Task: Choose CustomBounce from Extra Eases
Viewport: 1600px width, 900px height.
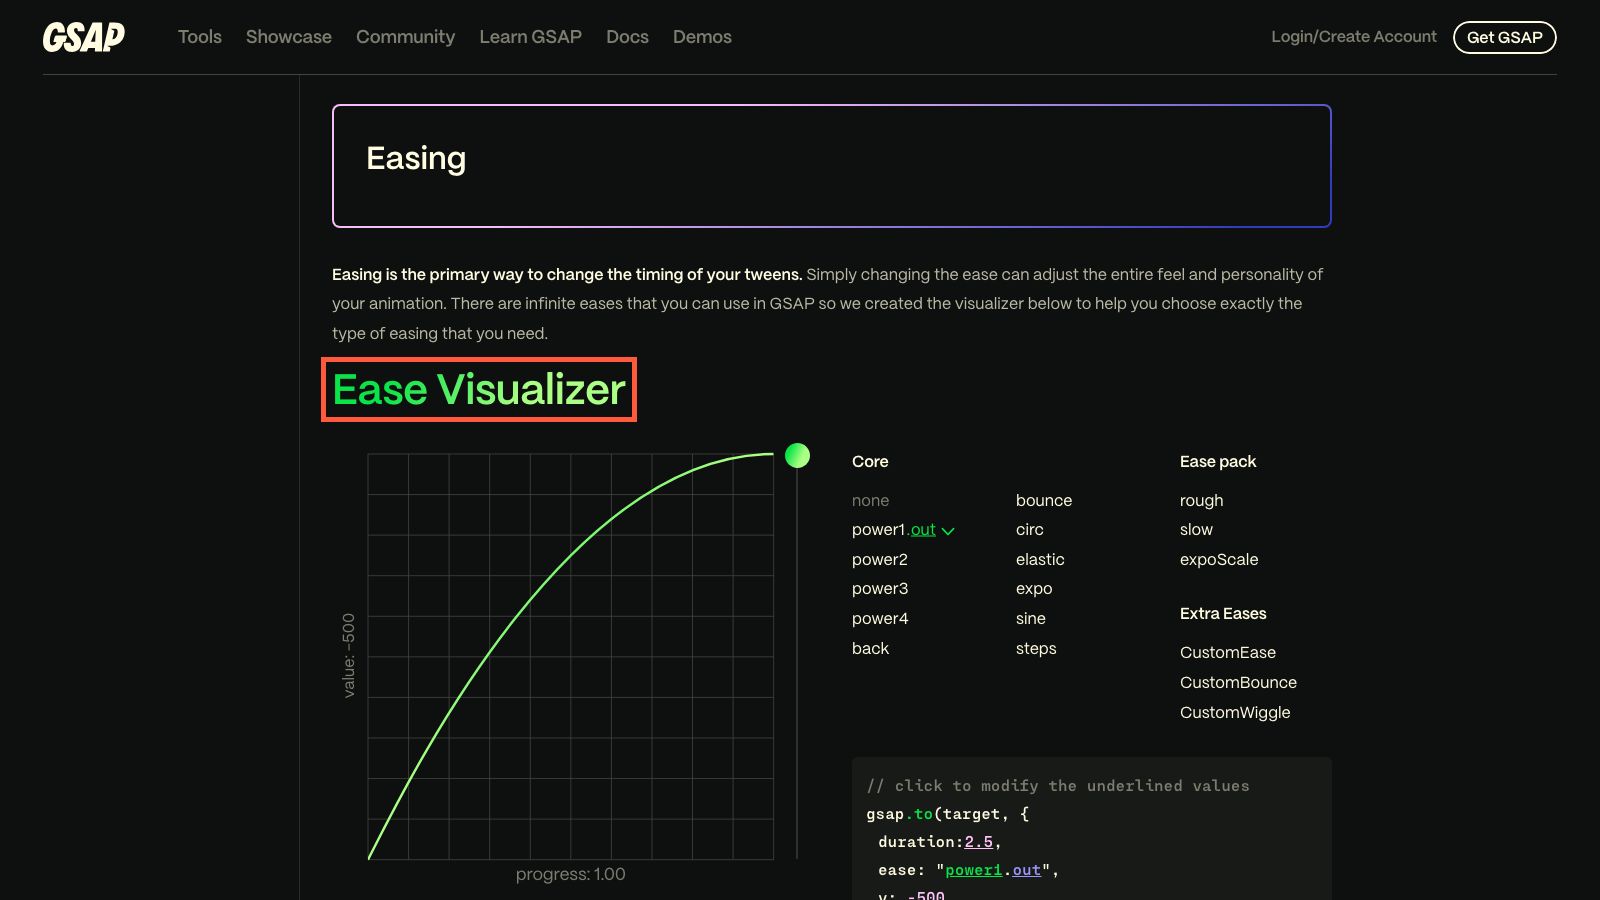Action: click(1238, 682)
